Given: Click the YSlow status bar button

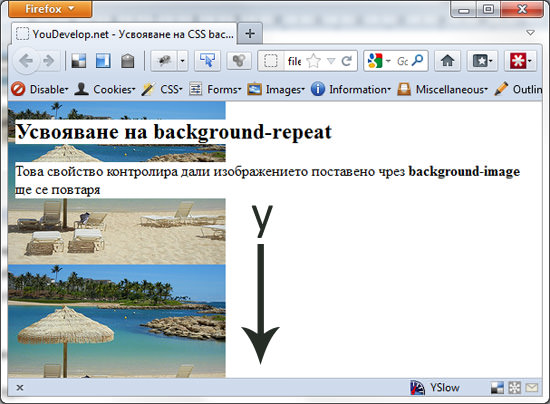Looking at the screenshot, I should (435, 388).
